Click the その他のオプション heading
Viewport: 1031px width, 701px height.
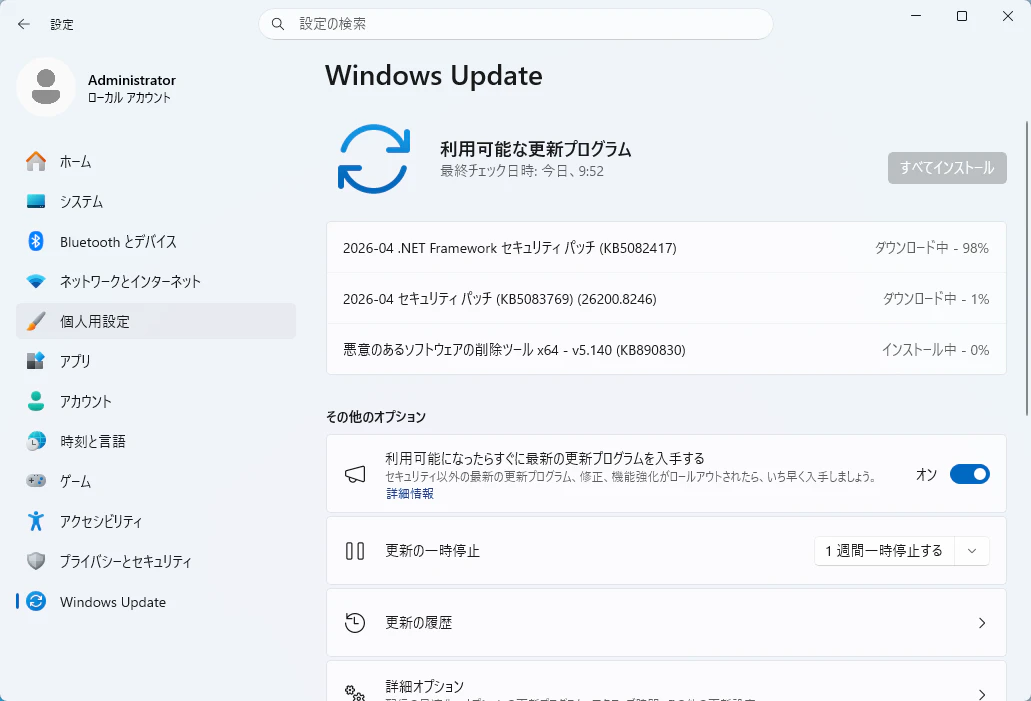click(375, 417)
